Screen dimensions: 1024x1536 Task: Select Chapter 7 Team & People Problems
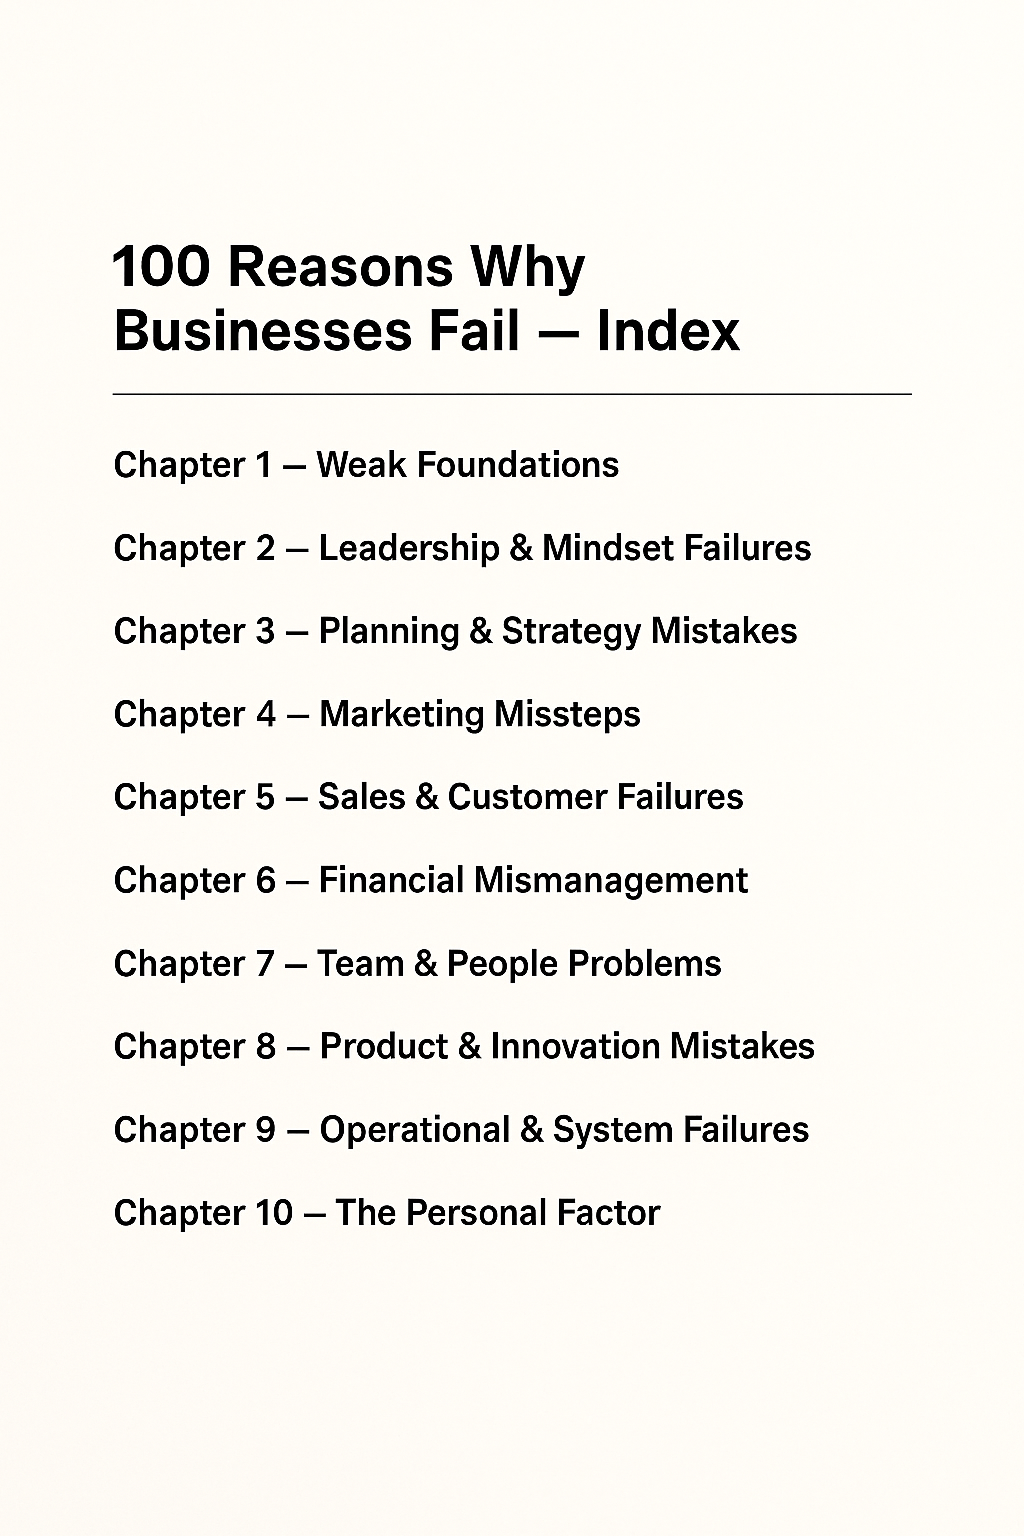[x=417, y=963]
